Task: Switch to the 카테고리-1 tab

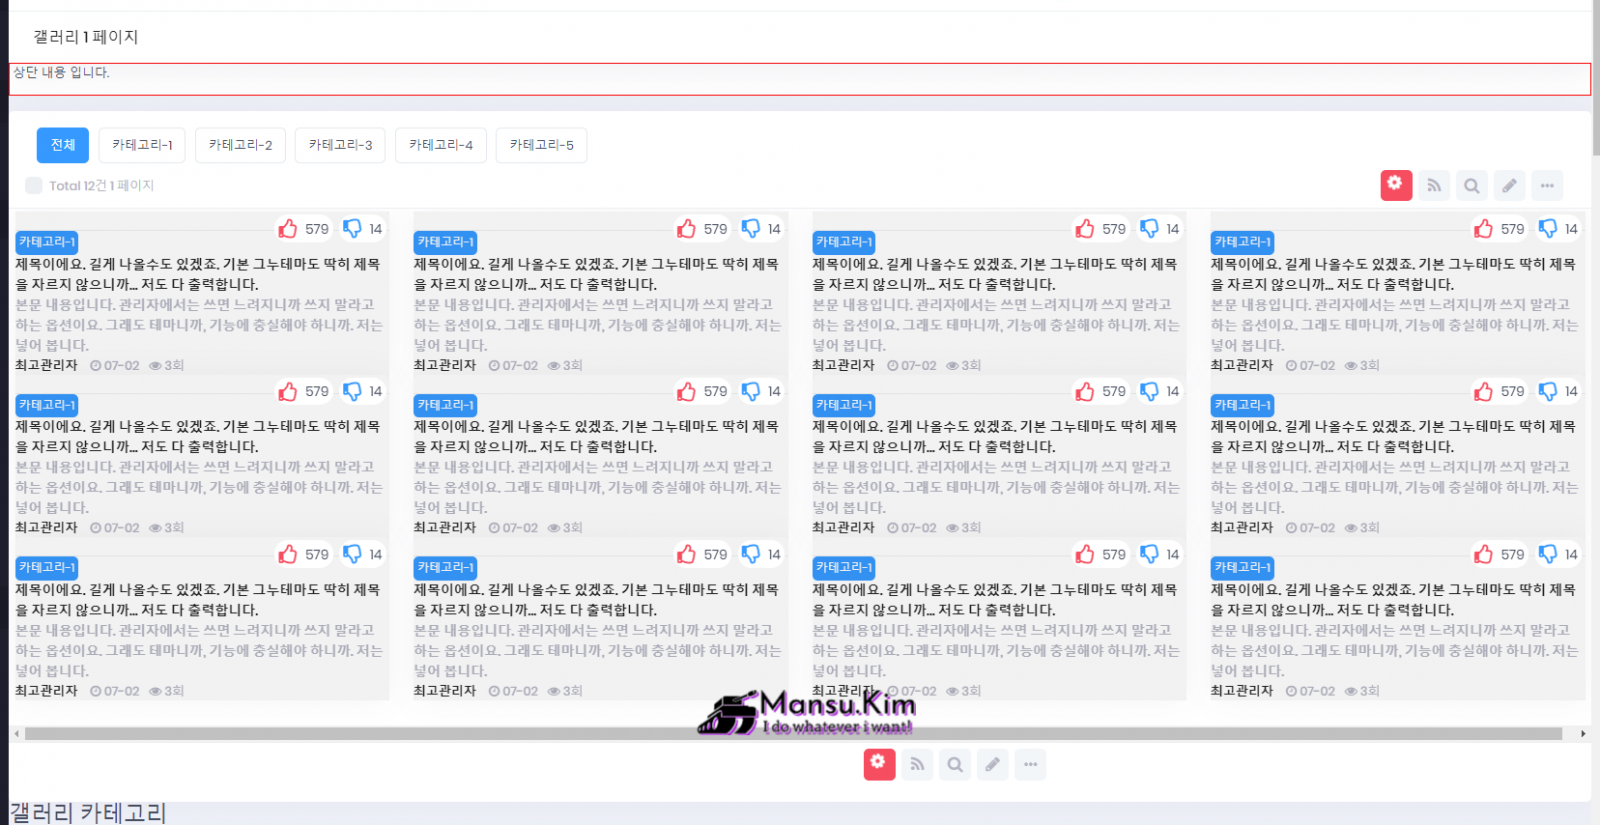Action: [142, 145]
